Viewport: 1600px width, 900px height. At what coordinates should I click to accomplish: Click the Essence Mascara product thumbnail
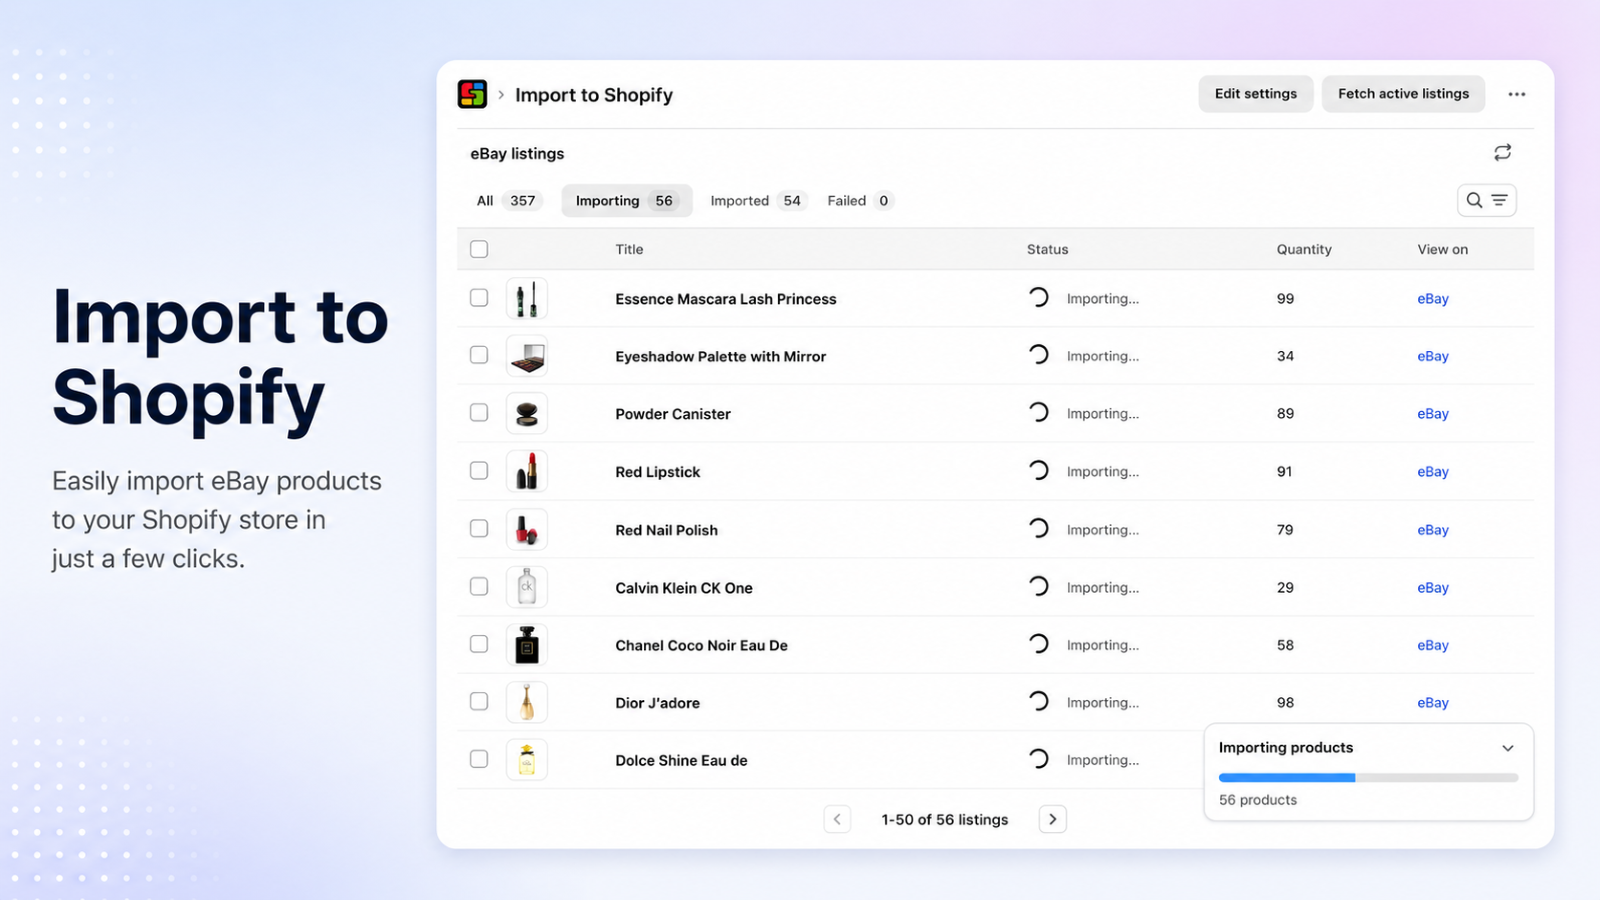(x=527, y=298)
